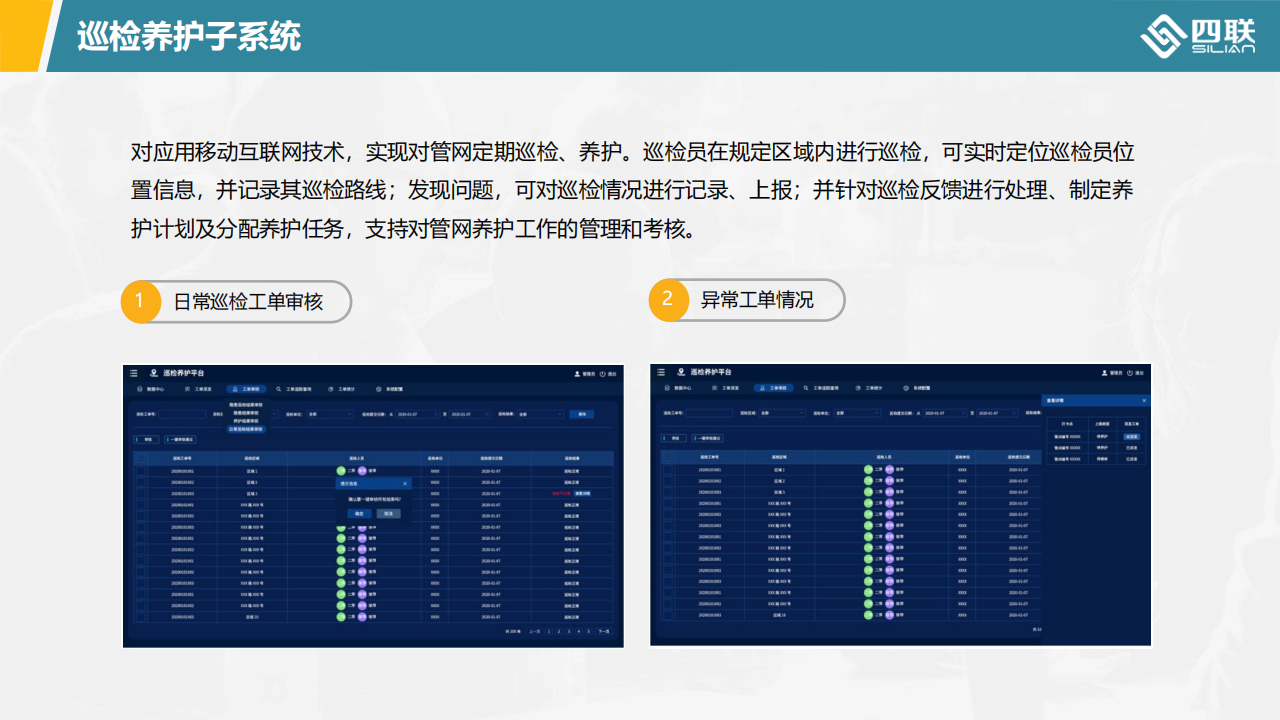Open 巡检结果 dropdown in left screenshot
This screenshot has height=720, width=1280.
tap(540, 414)
